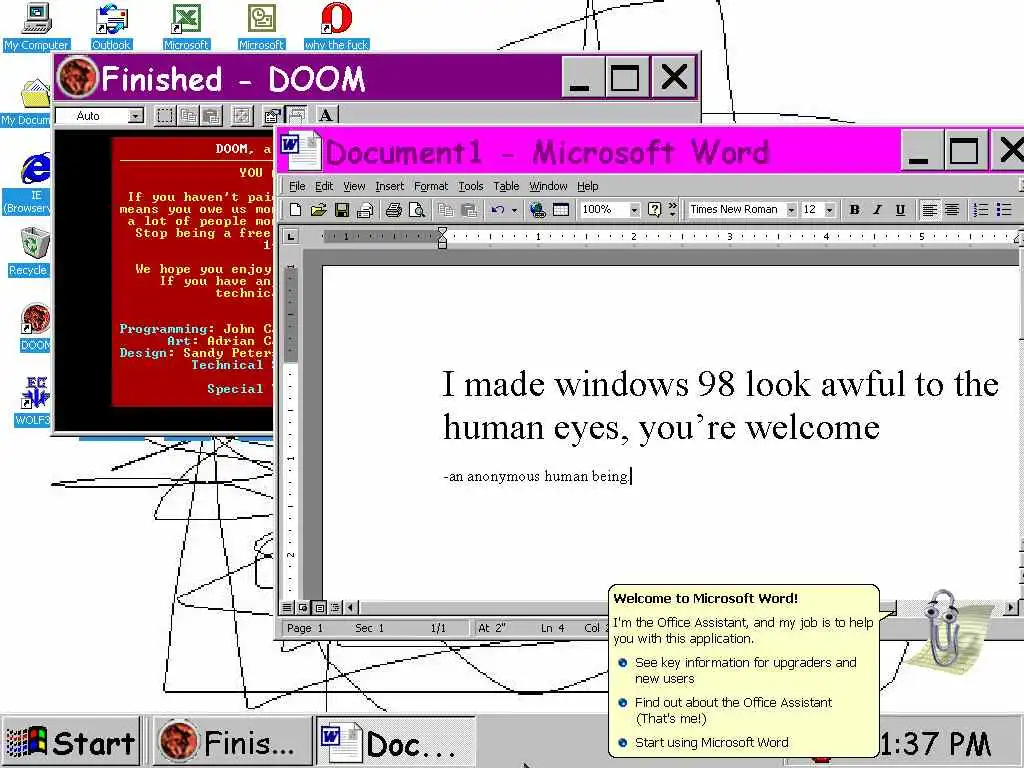The image size is (1024, 768).
Task: Open the View menu in Word
Action: [x=354, y=186]
